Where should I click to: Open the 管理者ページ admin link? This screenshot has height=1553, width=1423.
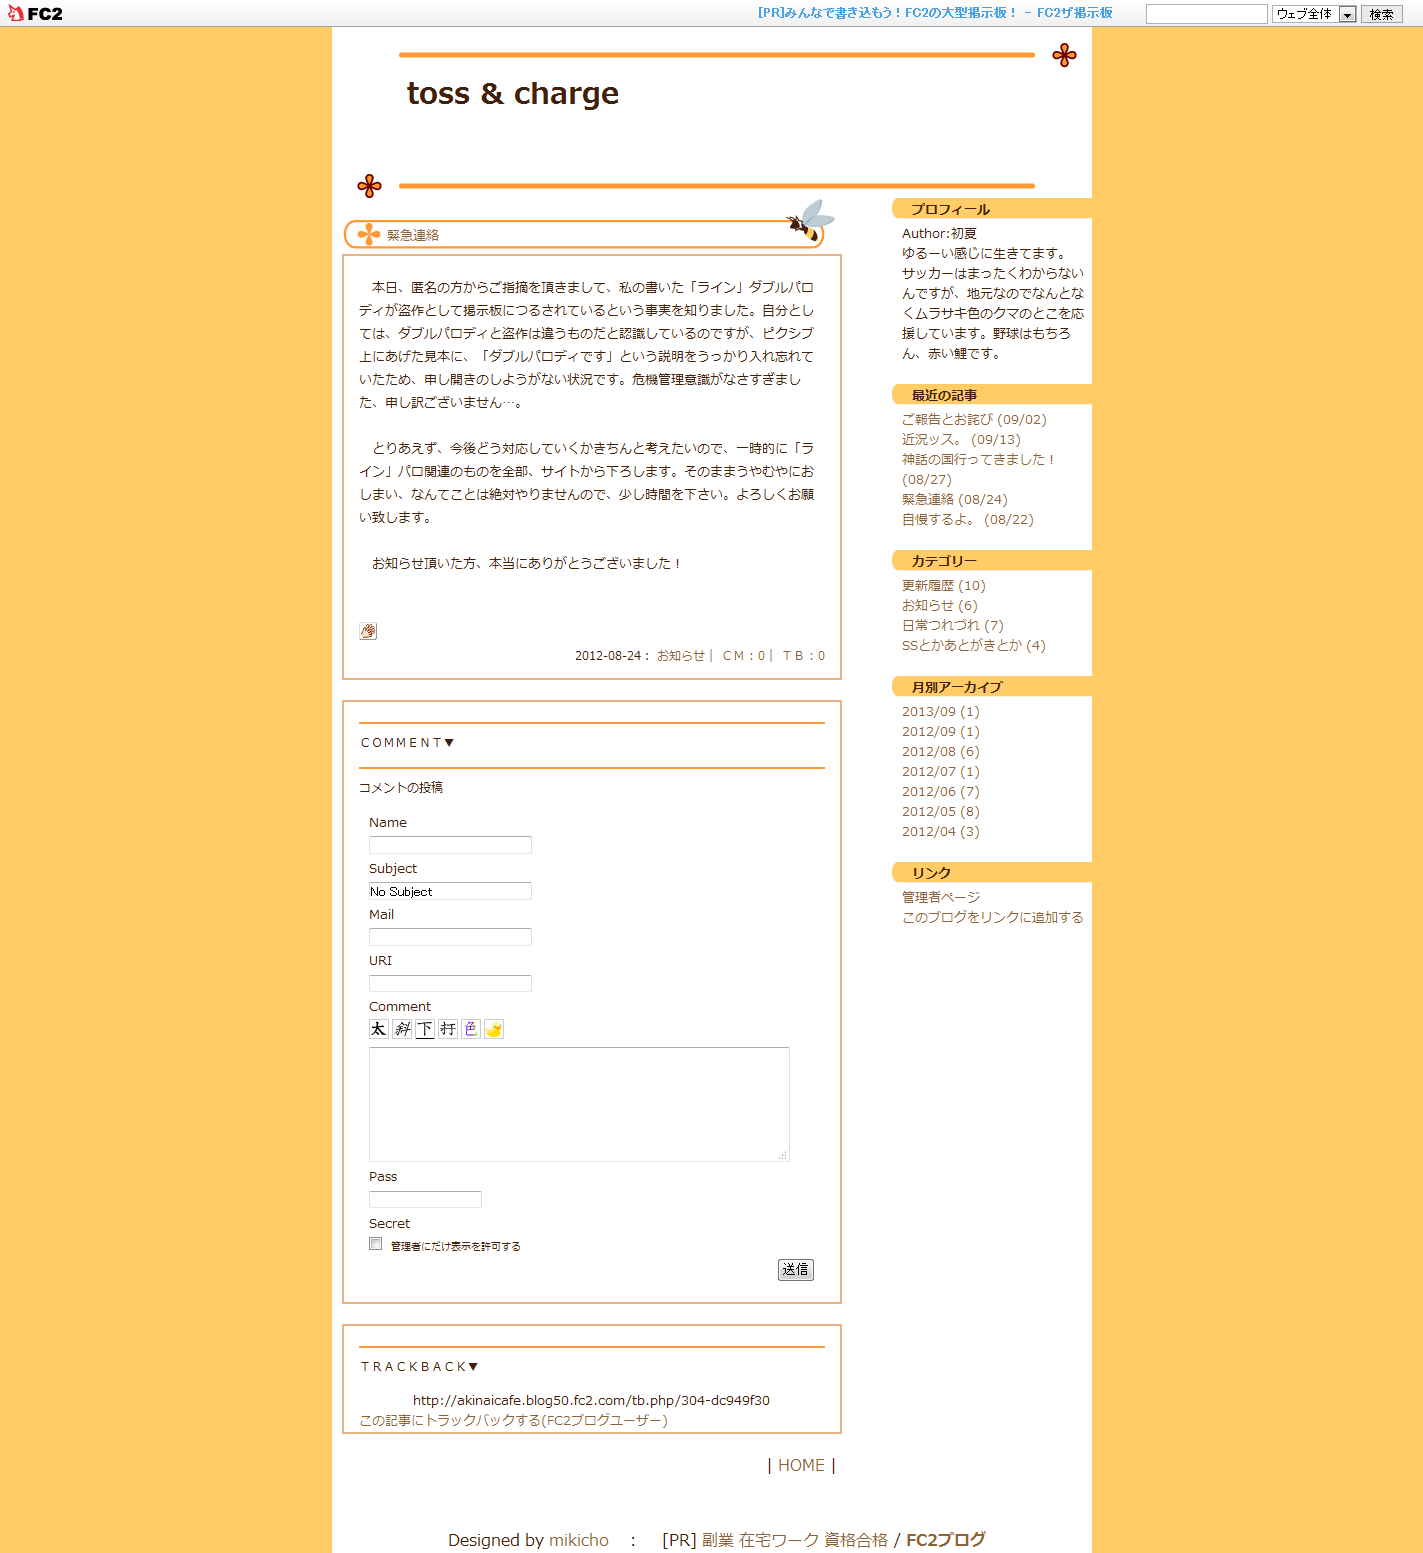point(941,898)
